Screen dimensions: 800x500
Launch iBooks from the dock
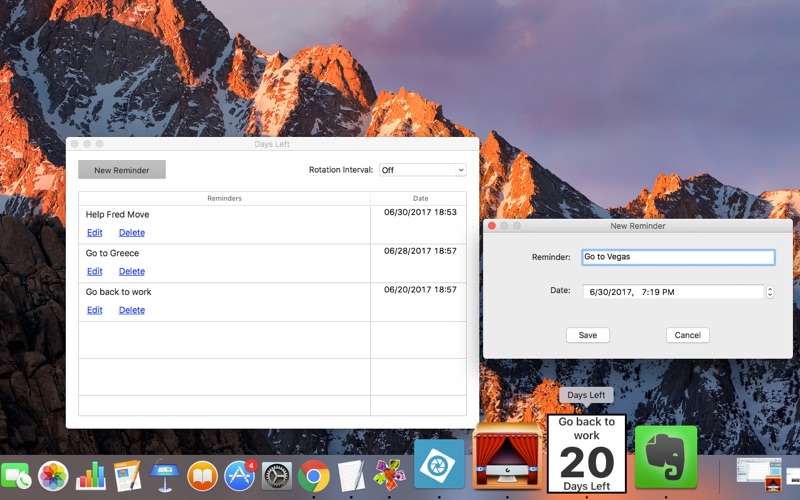click(203, 476)
